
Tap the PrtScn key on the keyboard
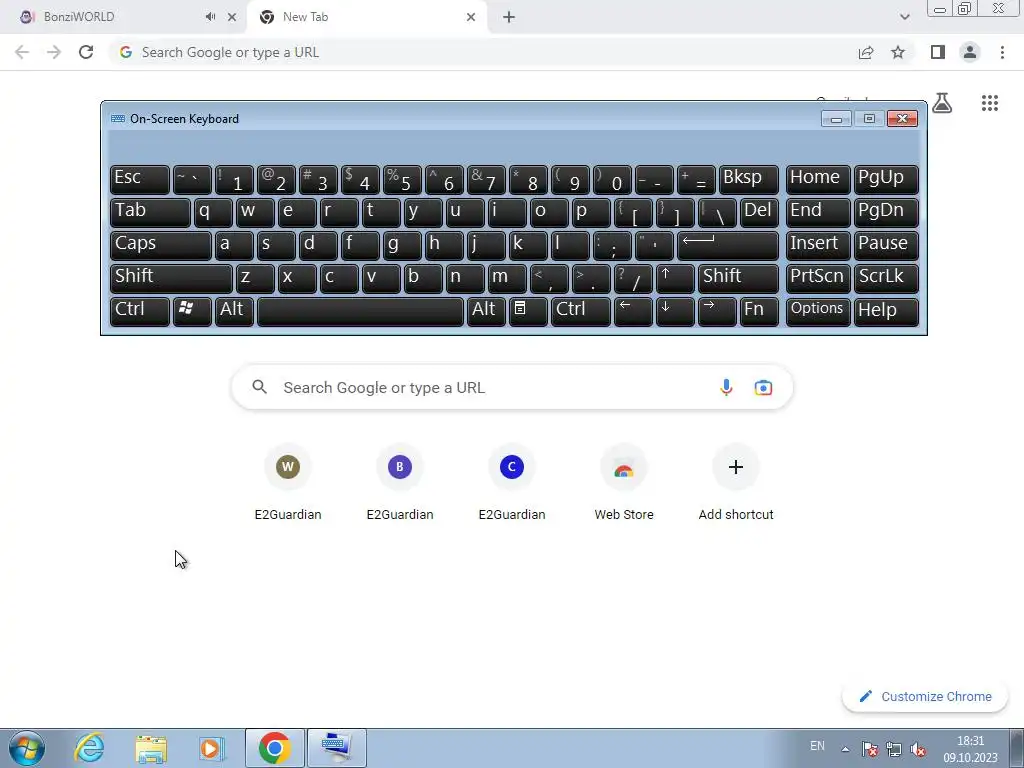[818, 278]
